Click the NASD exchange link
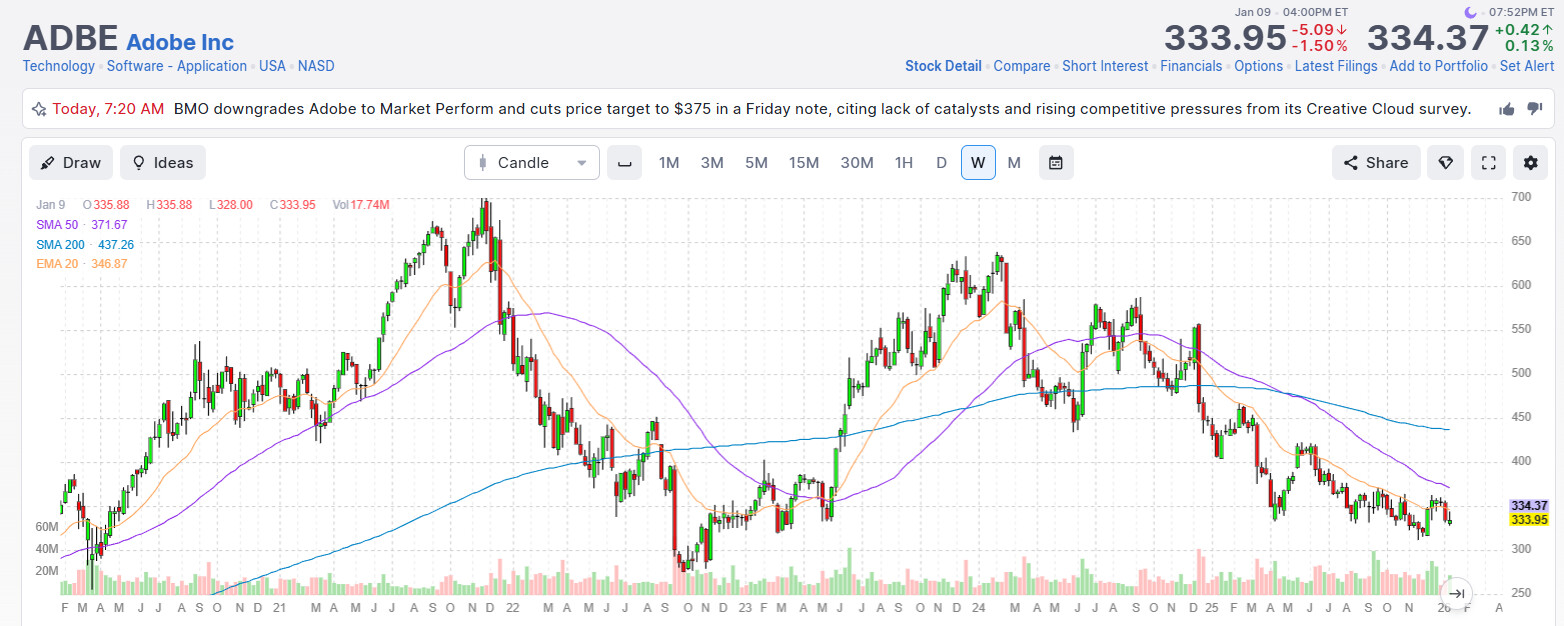The width and height of the screenshot is (1564, 626). (x=316, y=66)
